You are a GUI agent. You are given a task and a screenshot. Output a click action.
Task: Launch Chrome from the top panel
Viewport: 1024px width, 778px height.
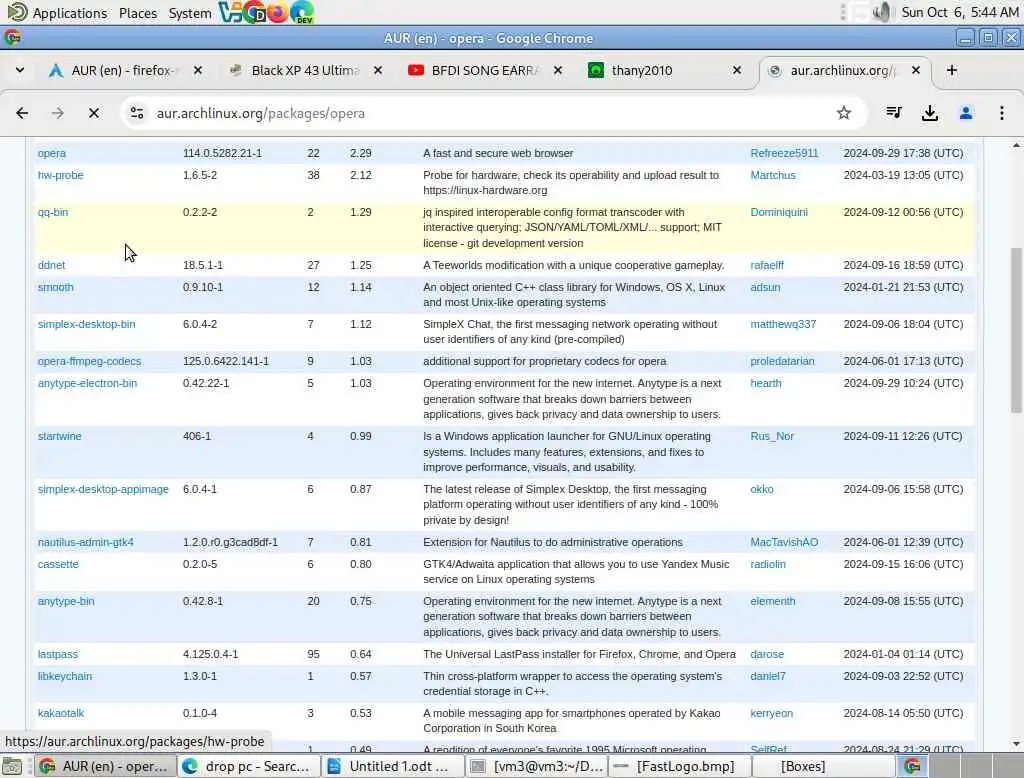point(254,12)
